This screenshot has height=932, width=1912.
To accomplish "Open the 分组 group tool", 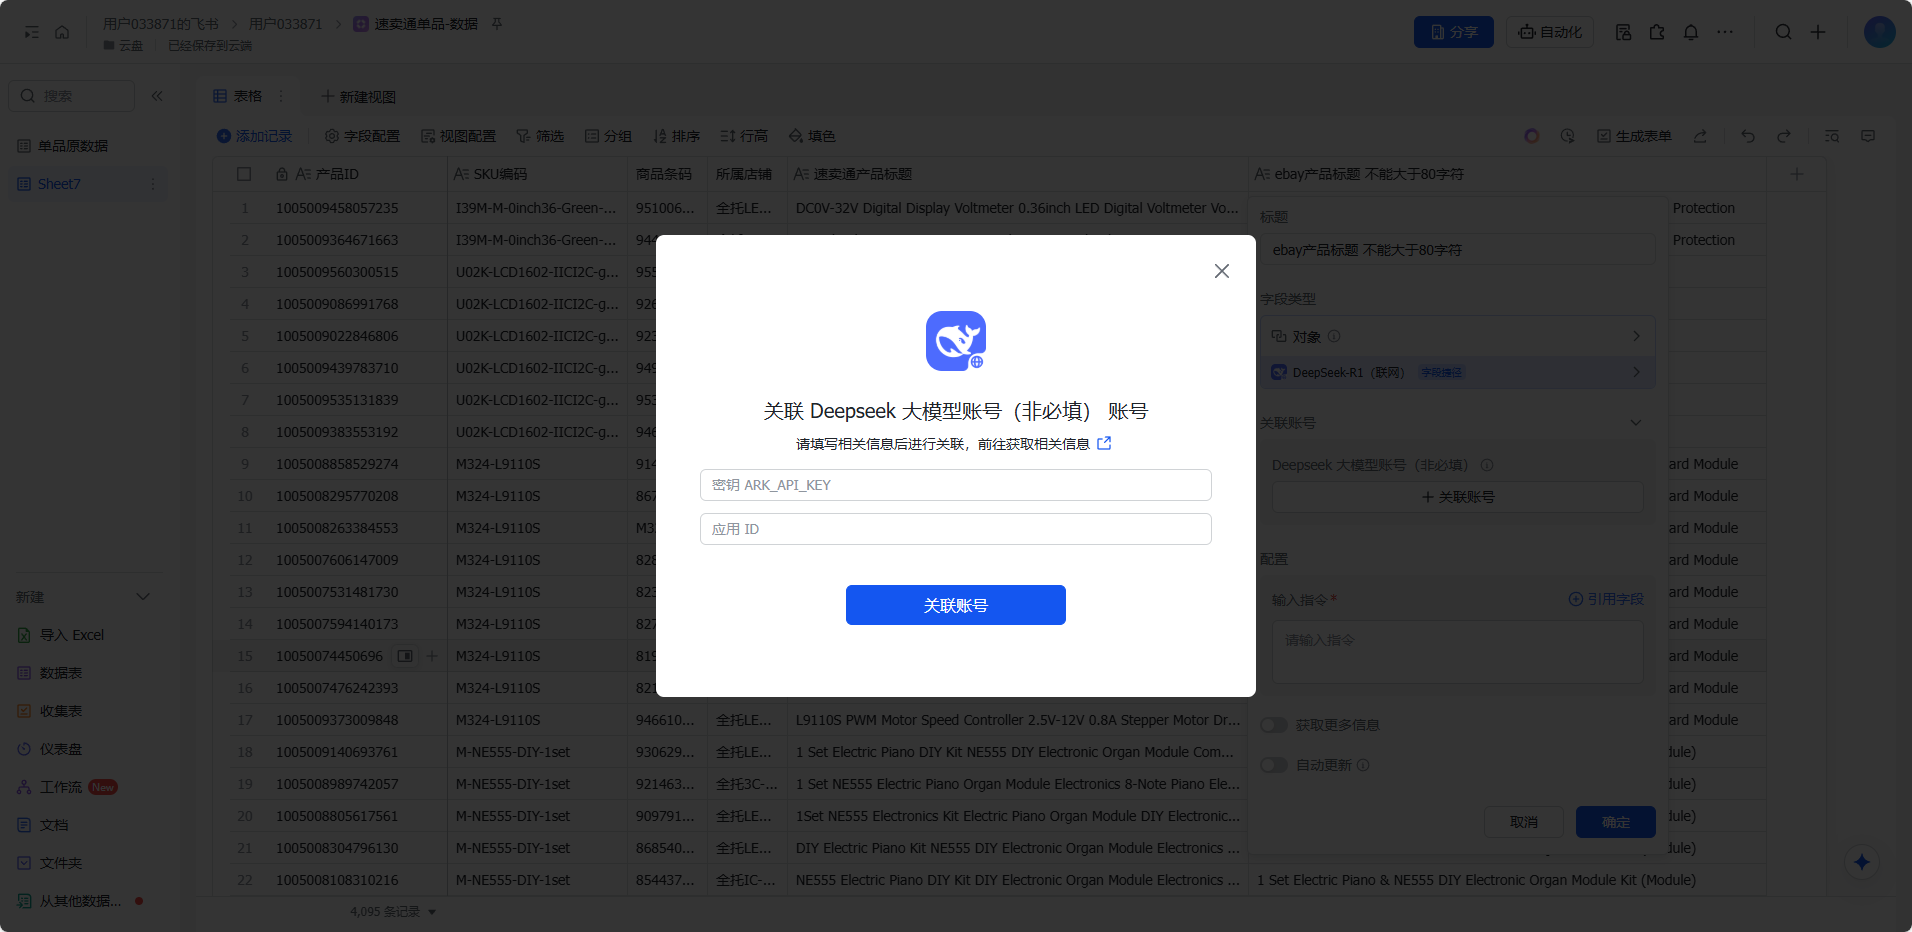I will coord(608,136).
